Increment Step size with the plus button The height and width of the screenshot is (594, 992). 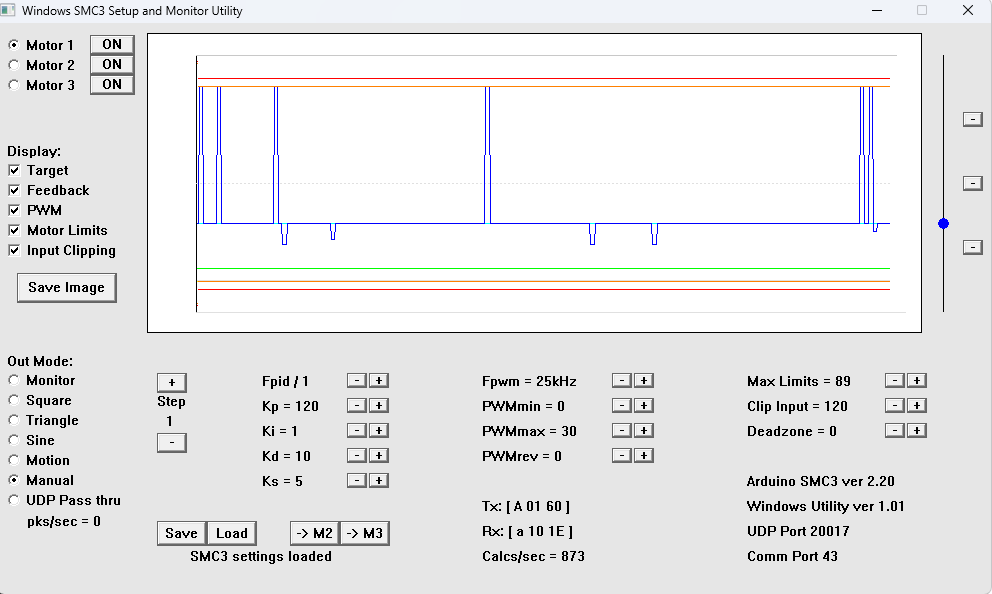tap(171, 381)
